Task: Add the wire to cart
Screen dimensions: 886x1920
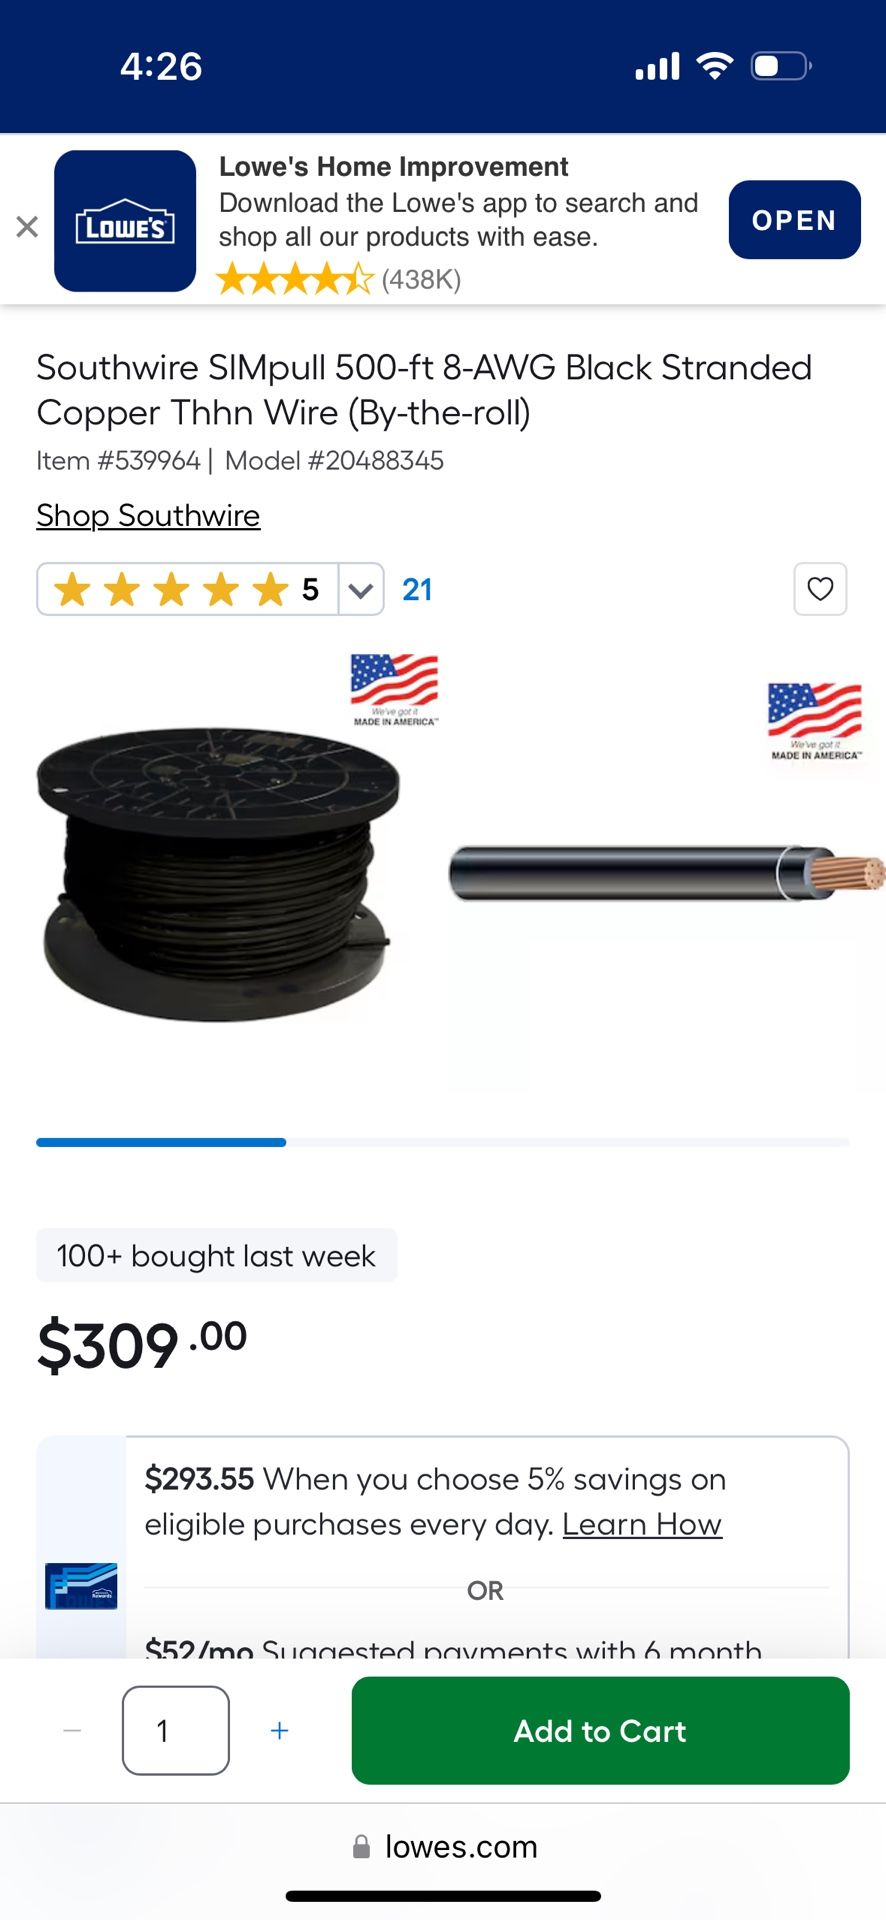Action: tap(600, 1730)
